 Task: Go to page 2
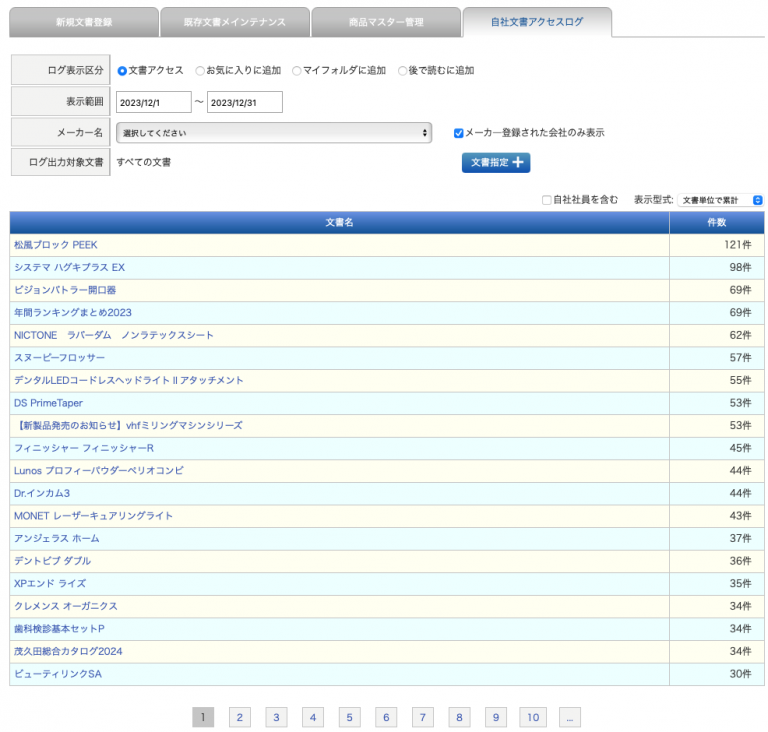coord(240,717)
